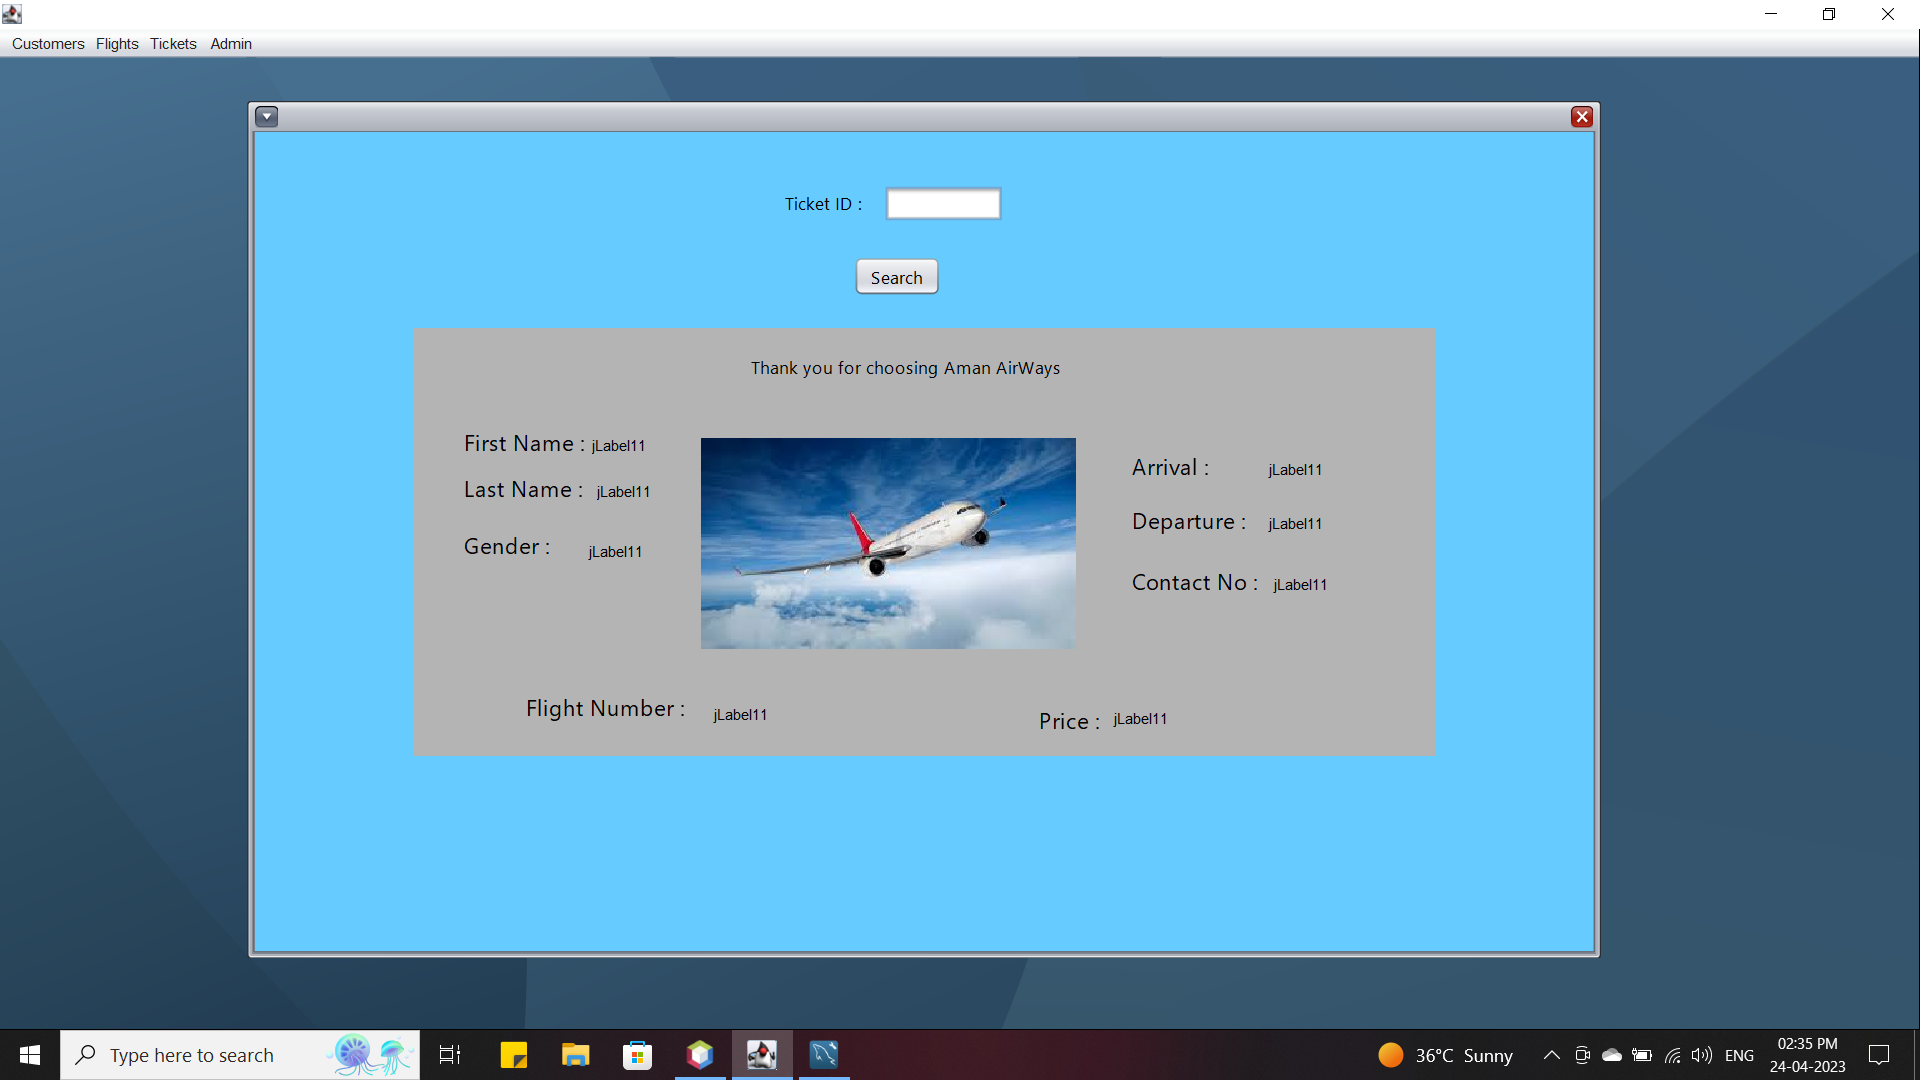Click the battery status tray icon
This screenshot has height=1080, width=1920.
point(1642,1055)
